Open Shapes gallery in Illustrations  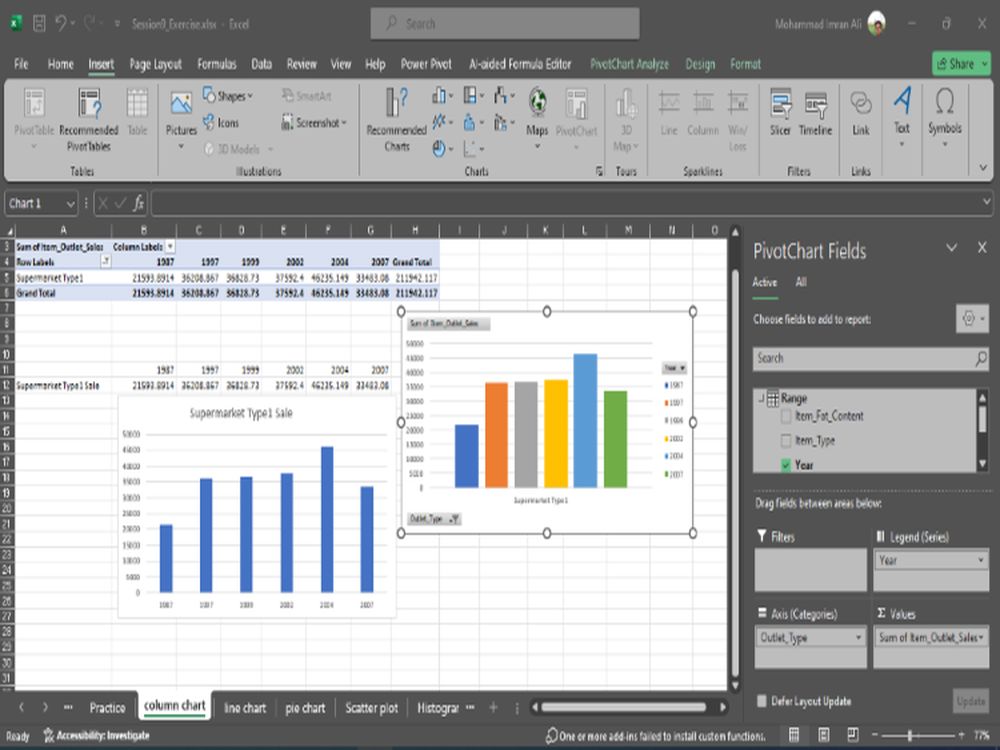[228, 96]
